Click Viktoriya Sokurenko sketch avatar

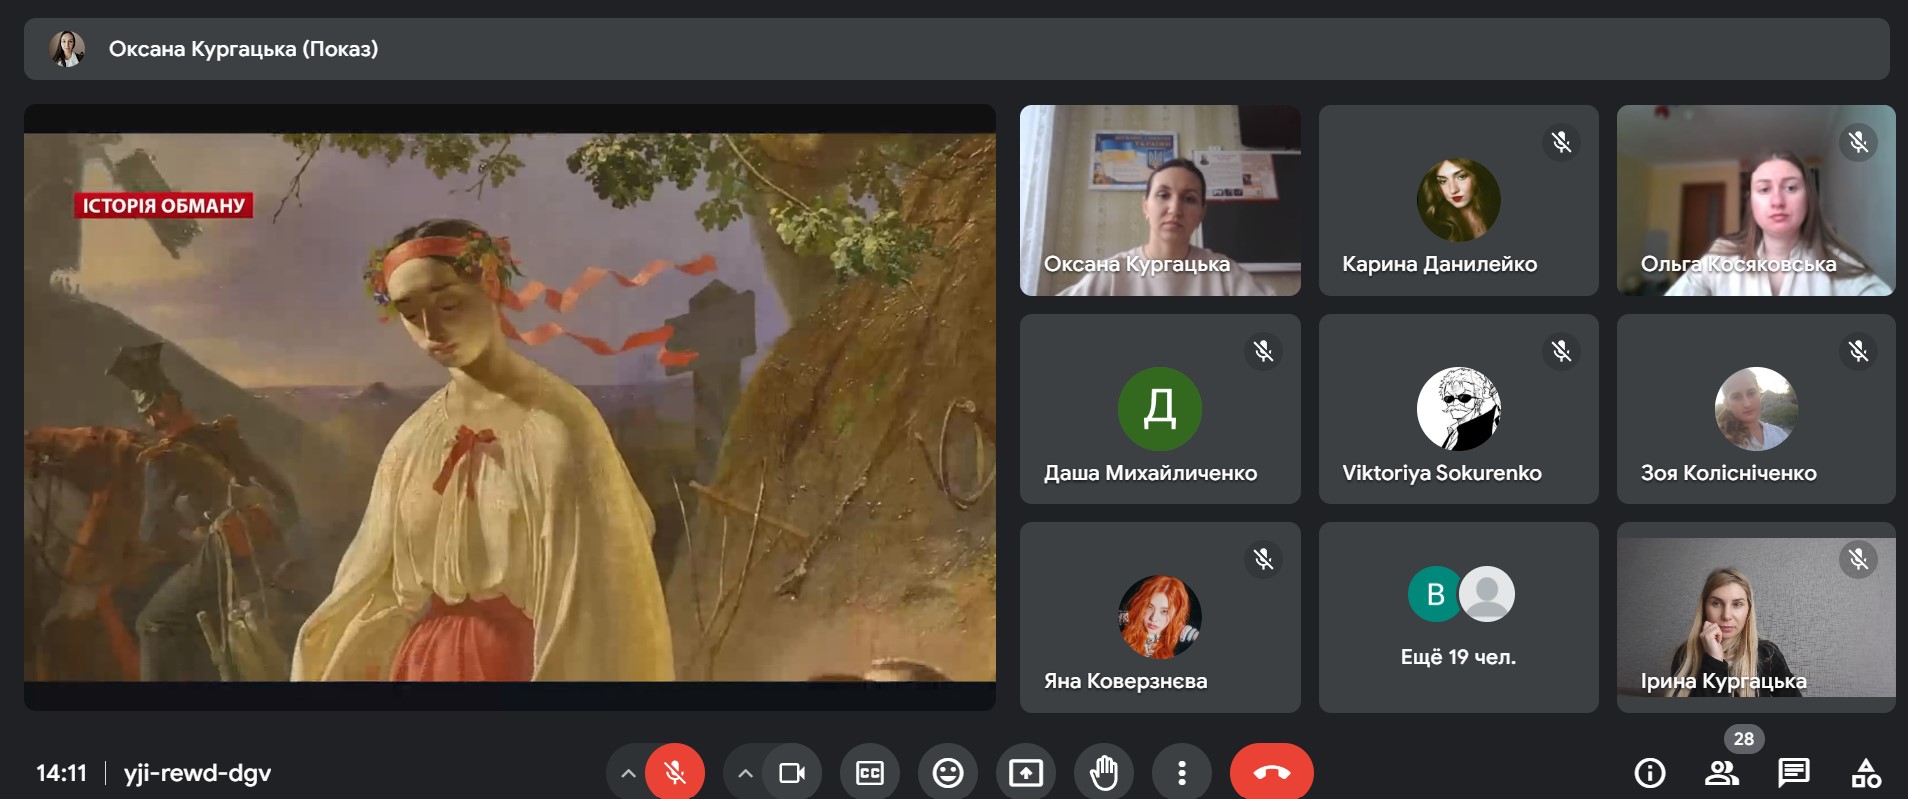[x=1458, y=409]
